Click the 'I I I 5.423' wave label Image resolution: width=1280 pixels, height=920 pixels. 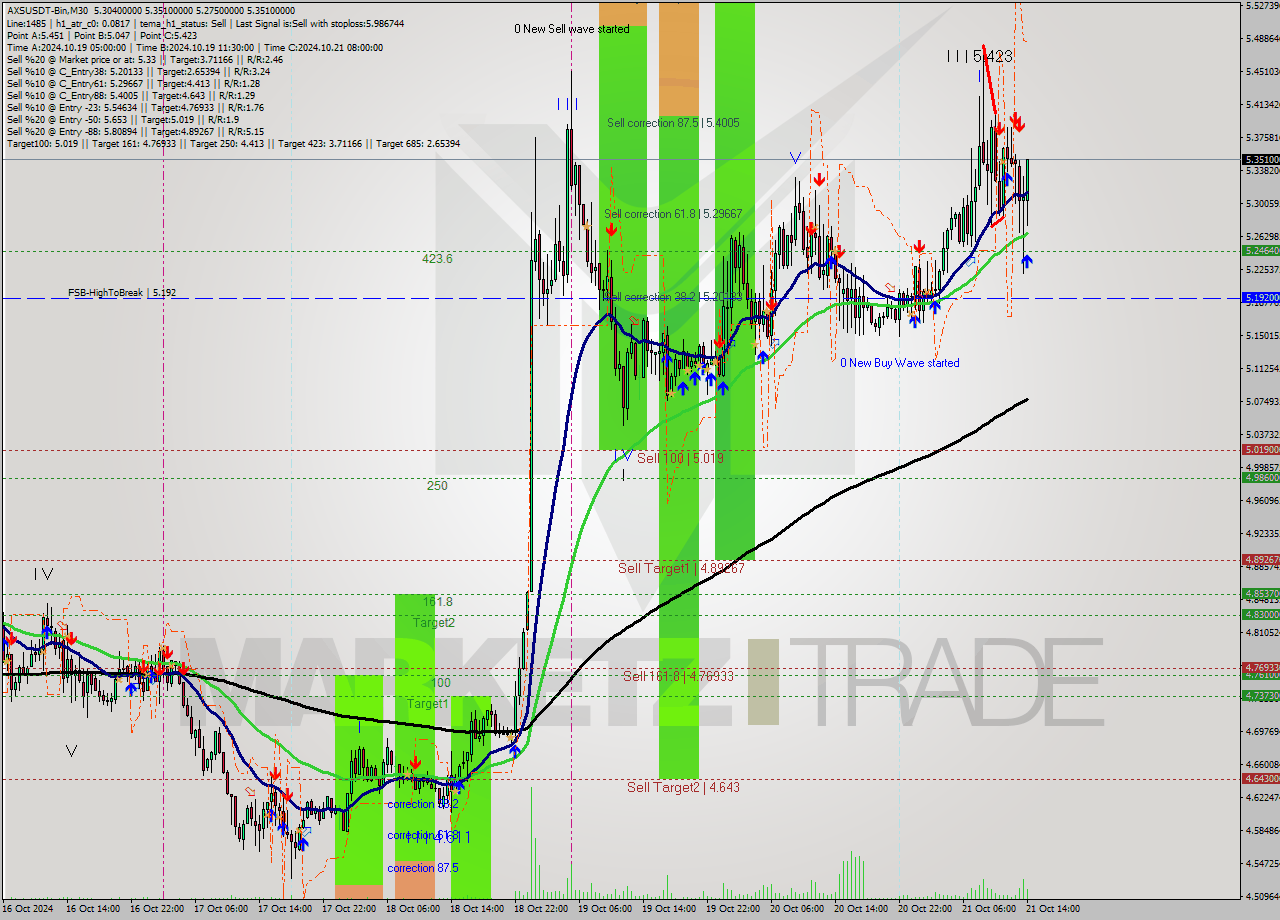[x=980, y=57]
